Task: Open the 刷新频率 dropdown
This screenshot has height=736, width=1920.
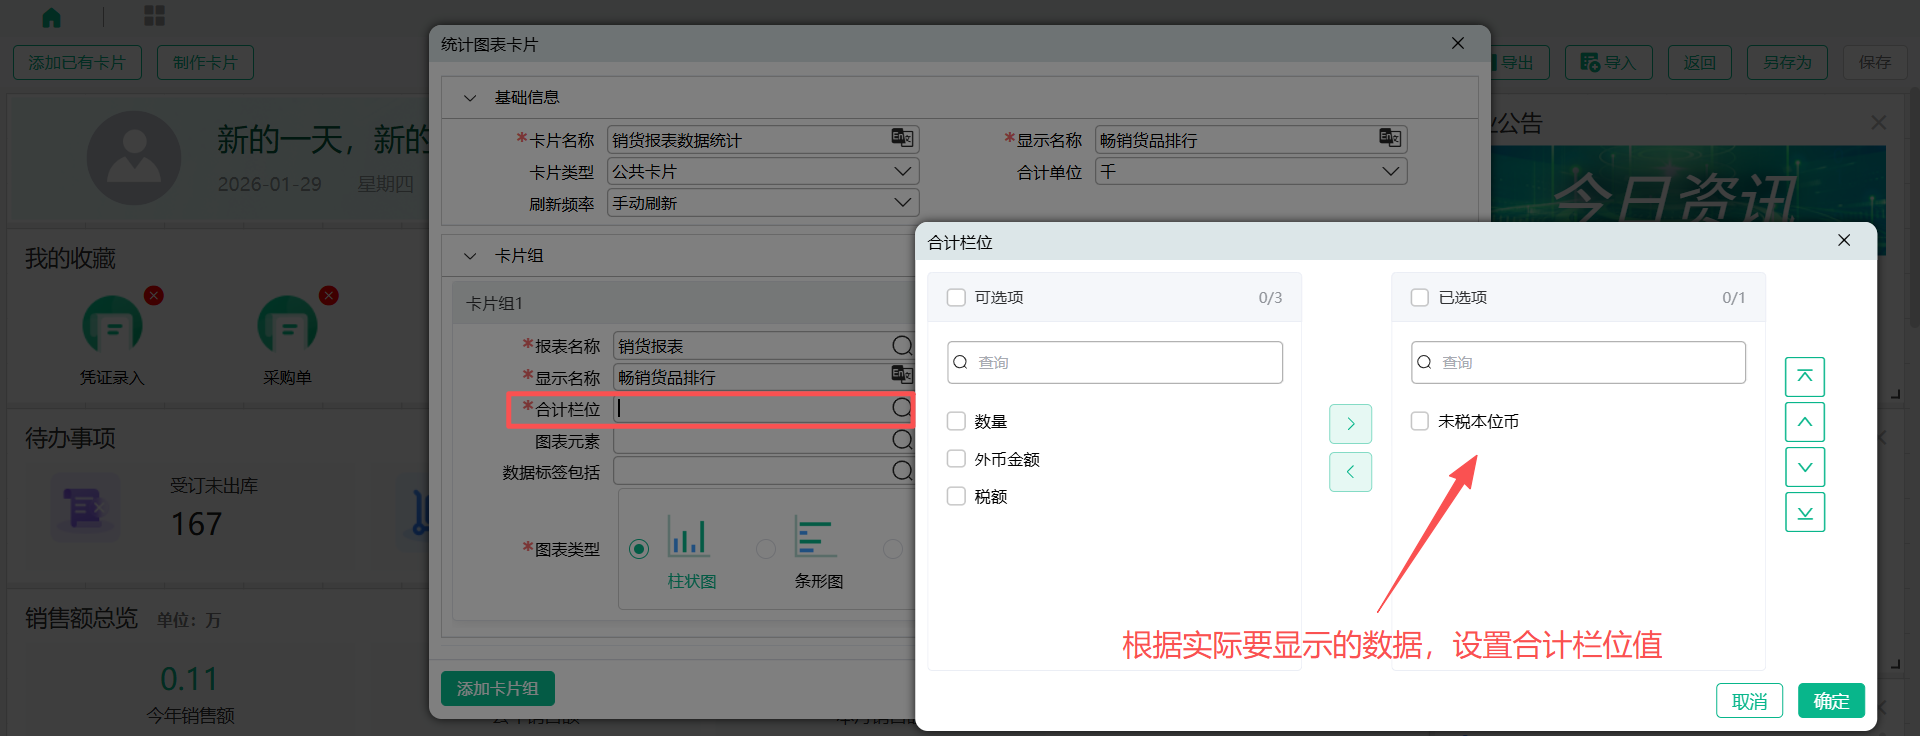Action: tap(902, 203)
